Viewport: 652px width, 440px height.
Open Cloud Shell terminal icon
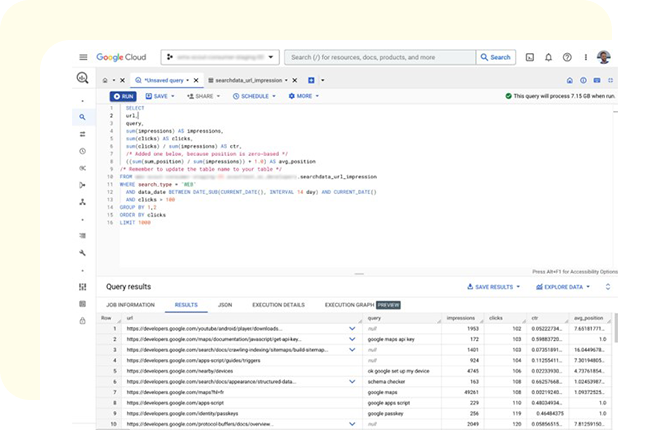(x=530, y=58)
